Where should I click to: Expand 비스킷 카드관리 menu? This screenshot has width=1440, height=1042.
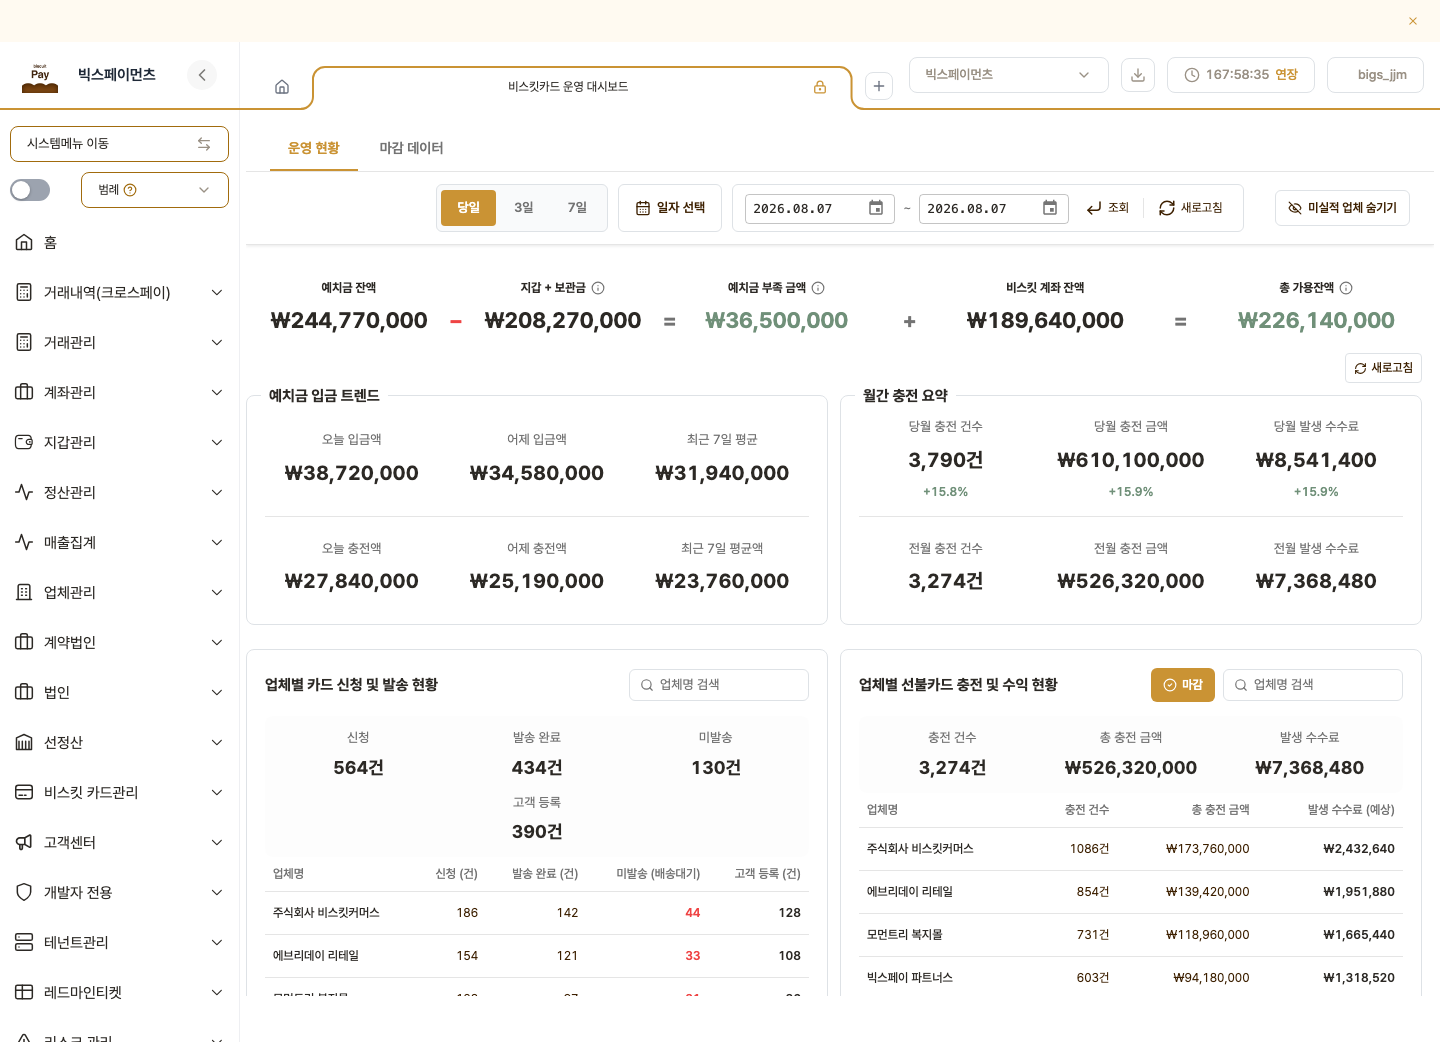point(120,792)
